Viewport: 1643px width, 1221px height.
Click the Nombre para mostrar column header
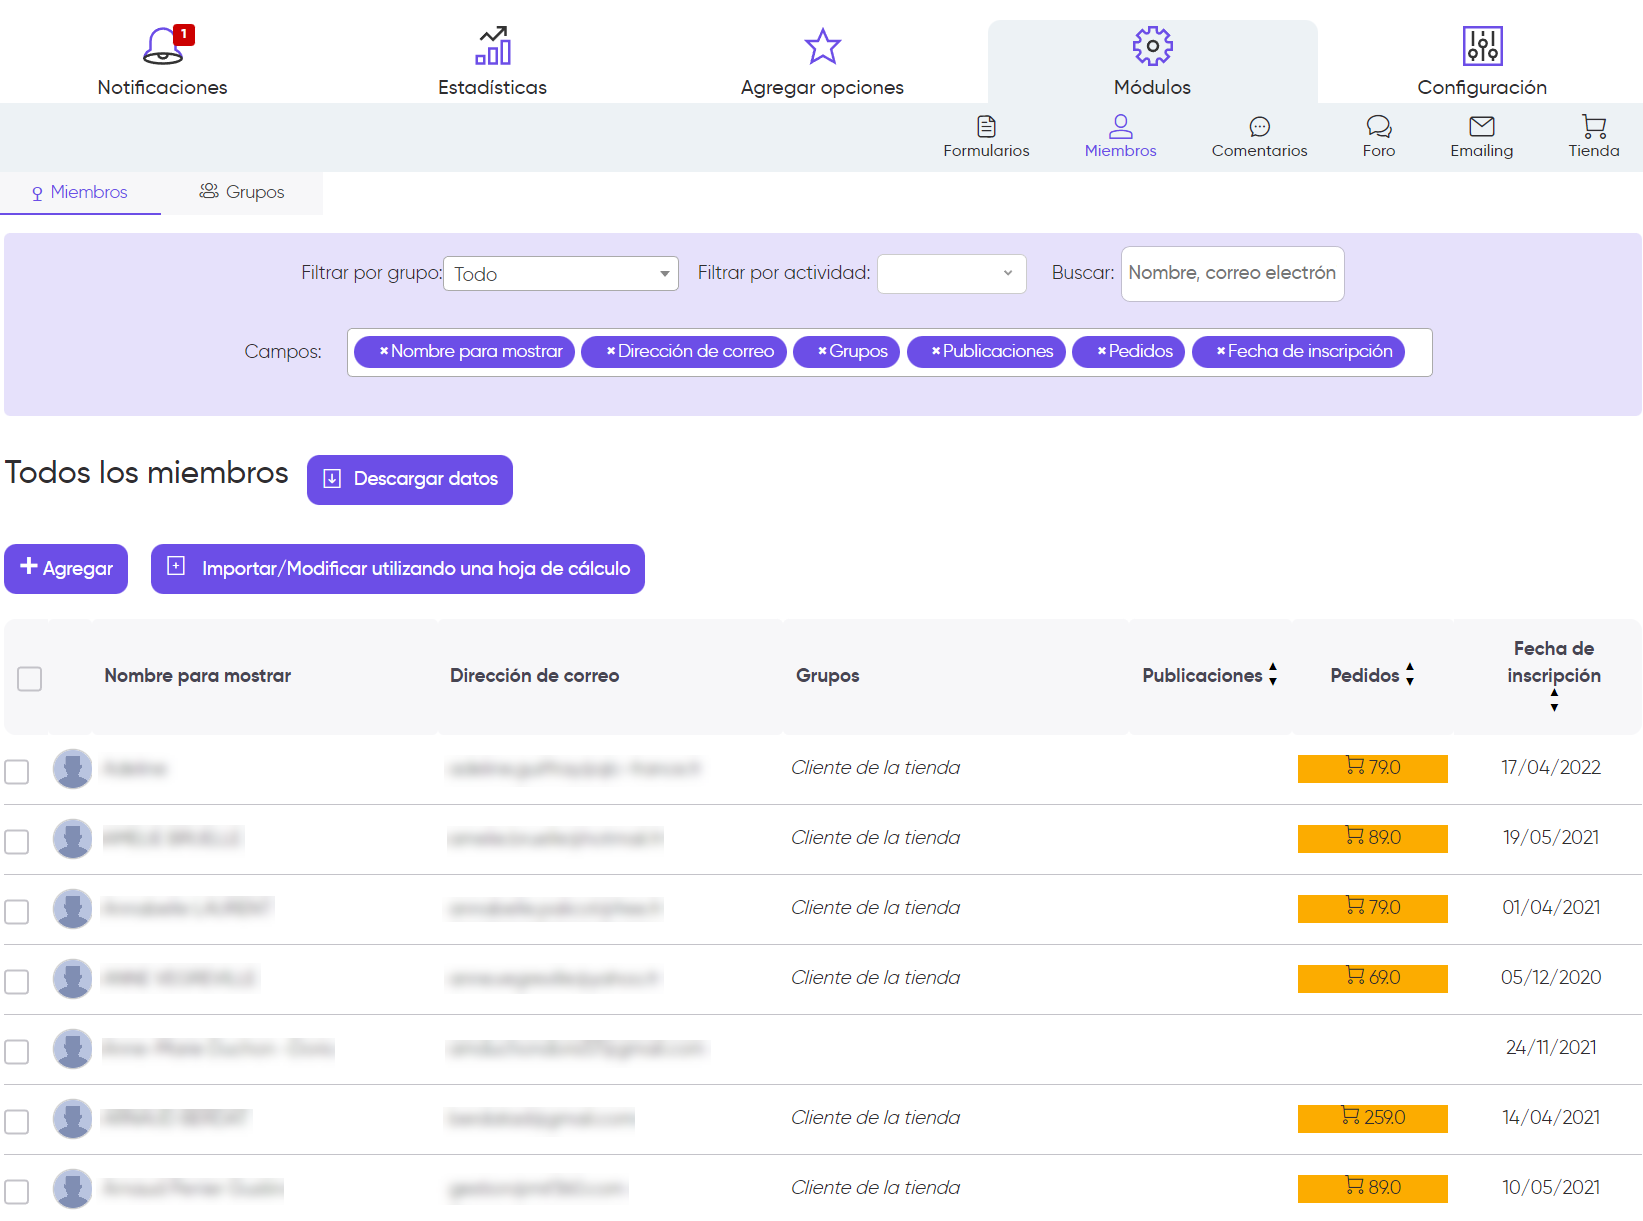198,676
